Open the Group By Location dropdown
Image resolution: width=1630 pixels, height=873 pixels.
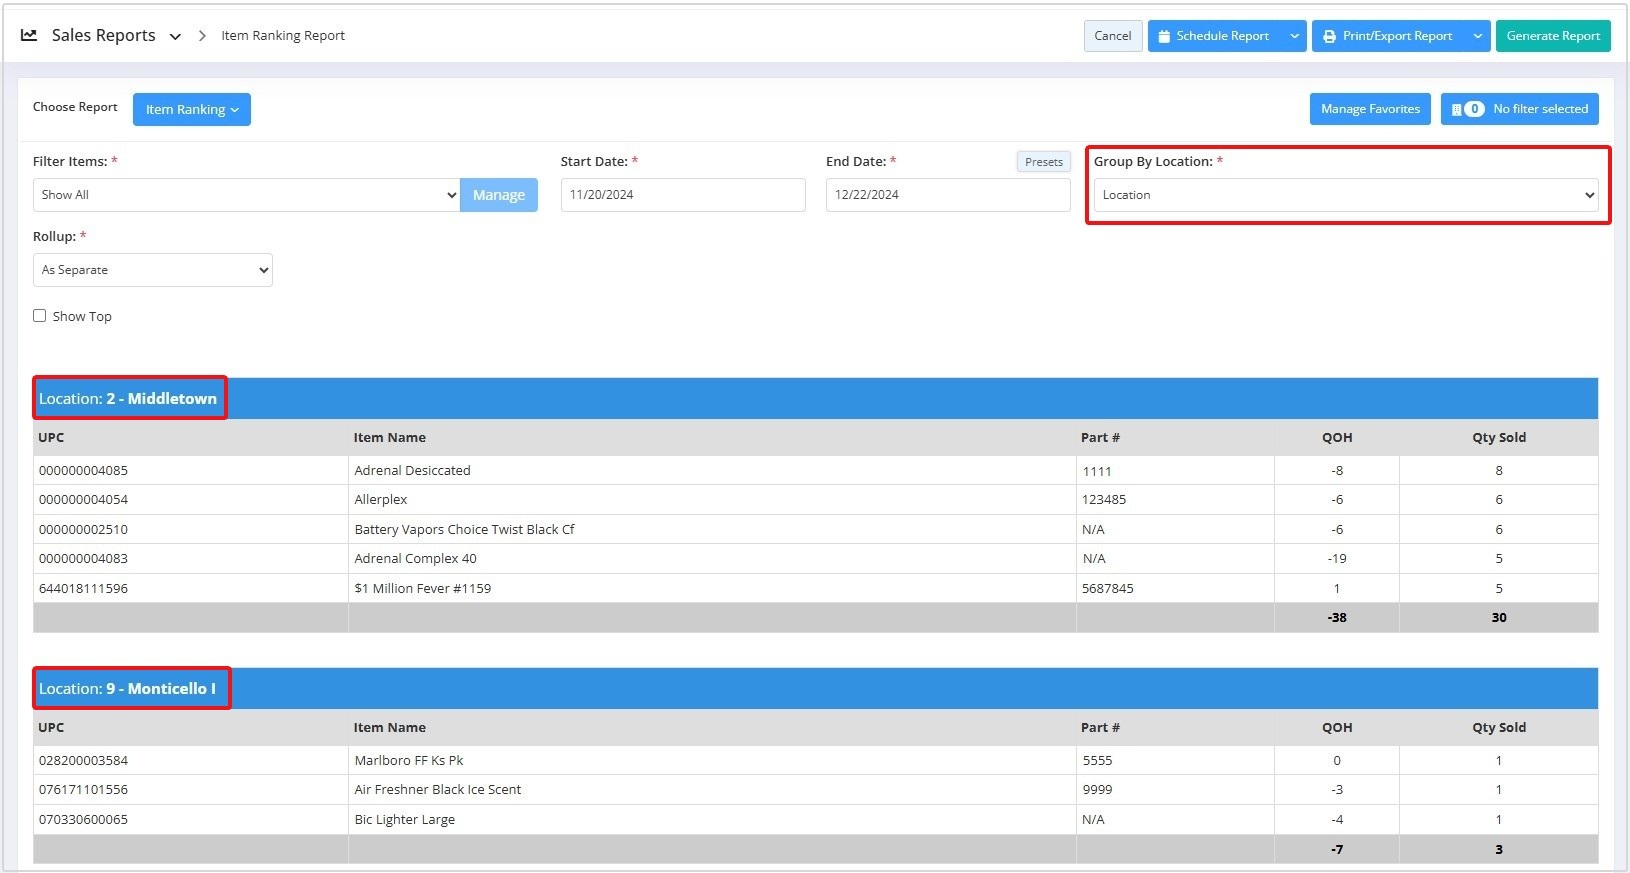(1346, 195)
